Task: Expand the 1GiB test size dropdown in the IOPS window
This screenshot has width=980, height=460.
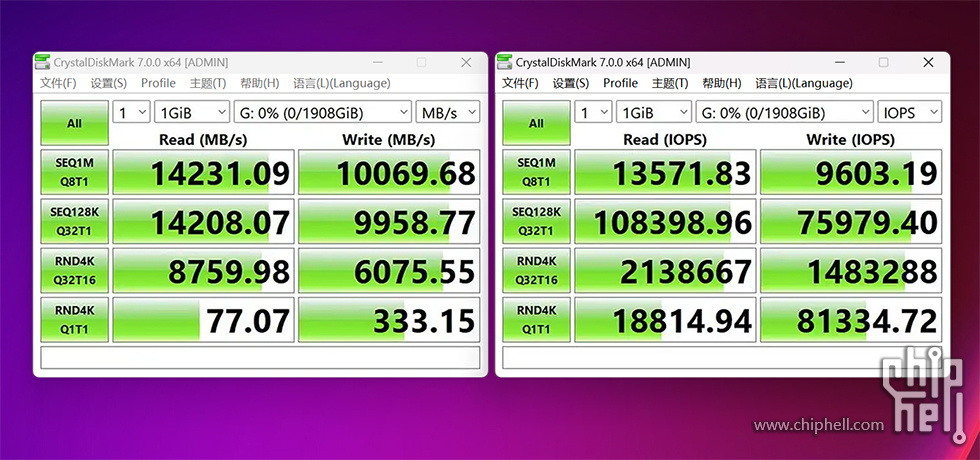Action: [x=651, y=113]
